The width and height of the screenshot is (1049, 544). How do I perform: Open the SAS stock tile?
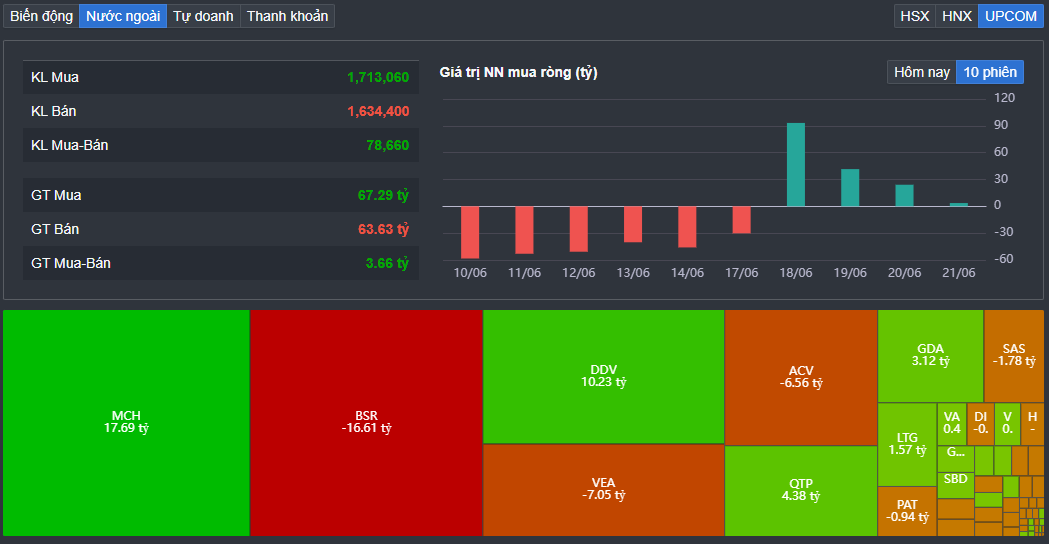1013,355
